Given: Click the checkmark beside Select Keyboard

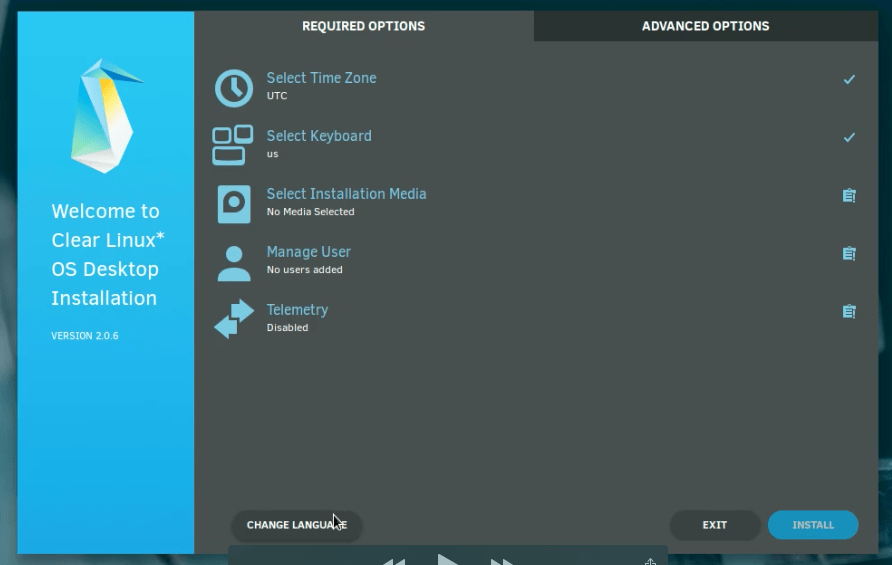Looking at the screenshot, I should [x=849, y=137].
